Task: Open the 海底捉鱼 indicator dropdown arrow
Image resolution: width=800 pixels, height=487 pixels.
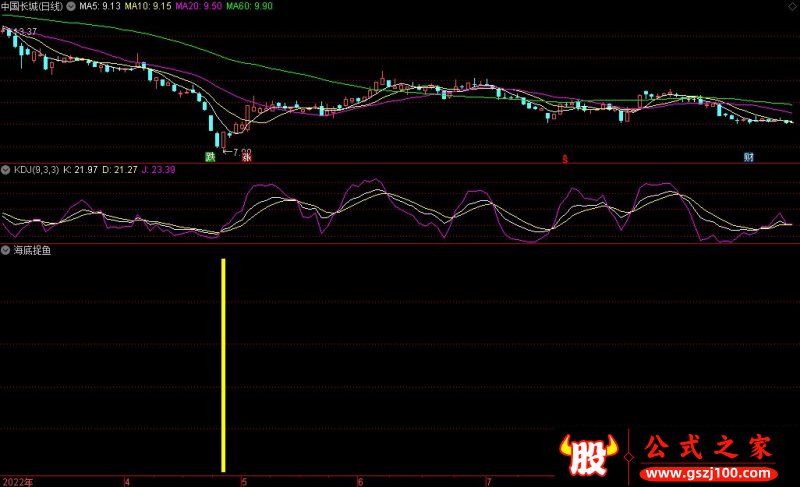Action: pos(6,250)
